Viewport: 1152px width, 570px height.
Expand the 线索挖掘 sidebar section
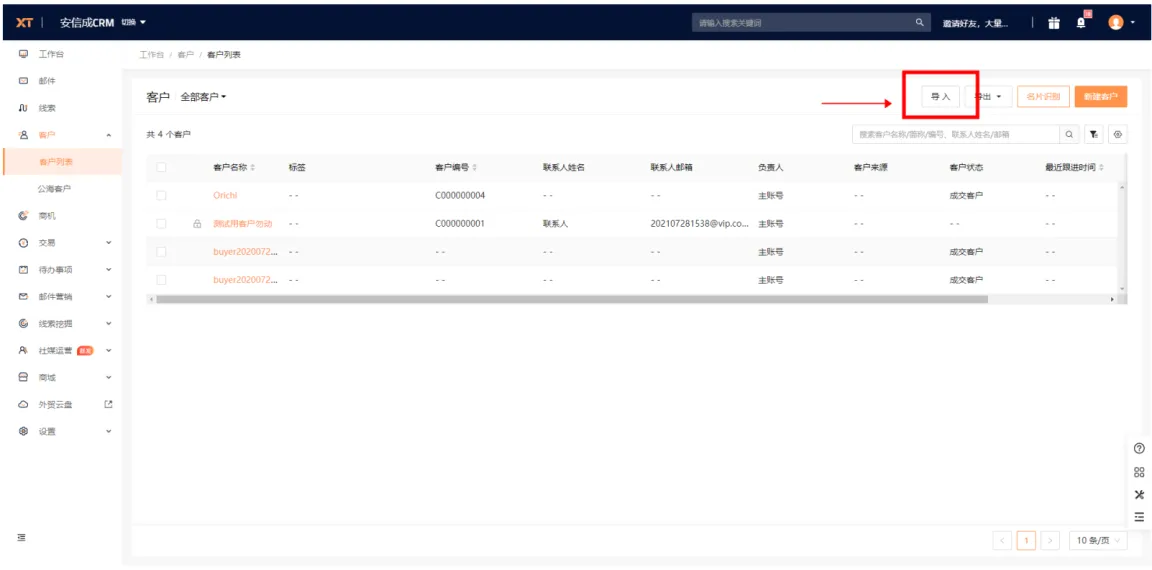click(109, 323)
